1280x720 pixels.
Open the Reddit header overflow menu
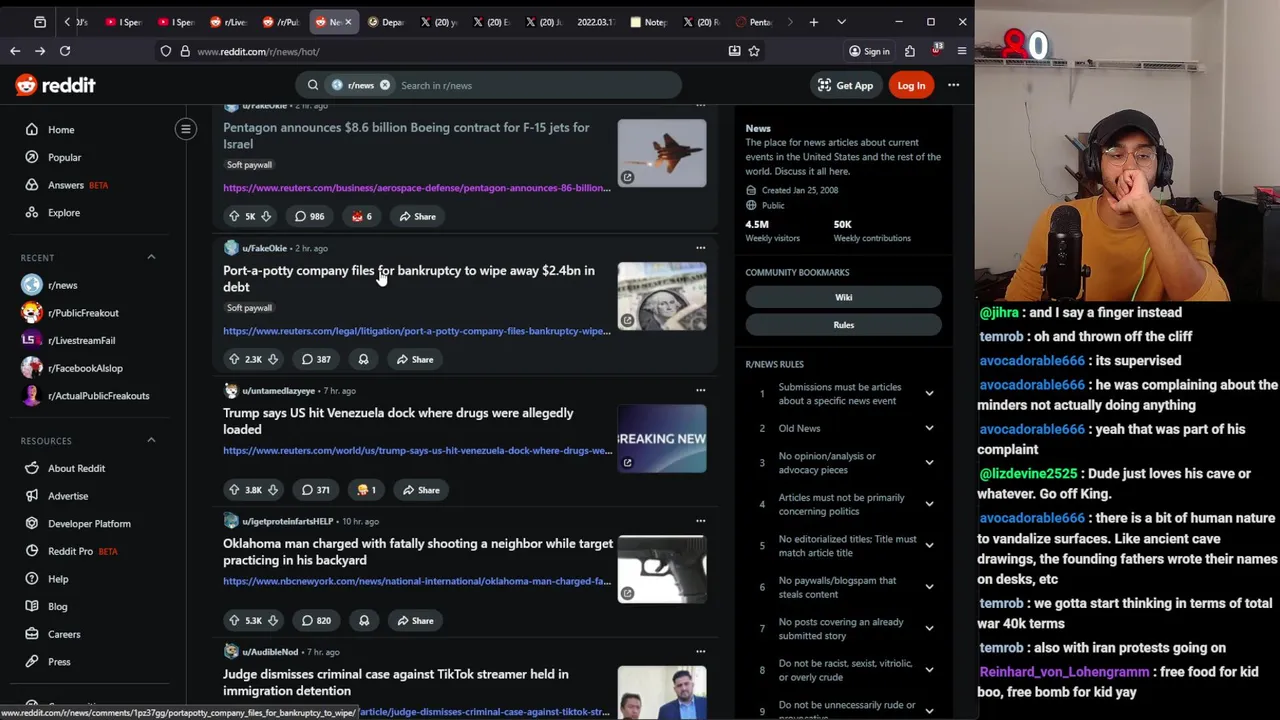click(x=953, y=86)
